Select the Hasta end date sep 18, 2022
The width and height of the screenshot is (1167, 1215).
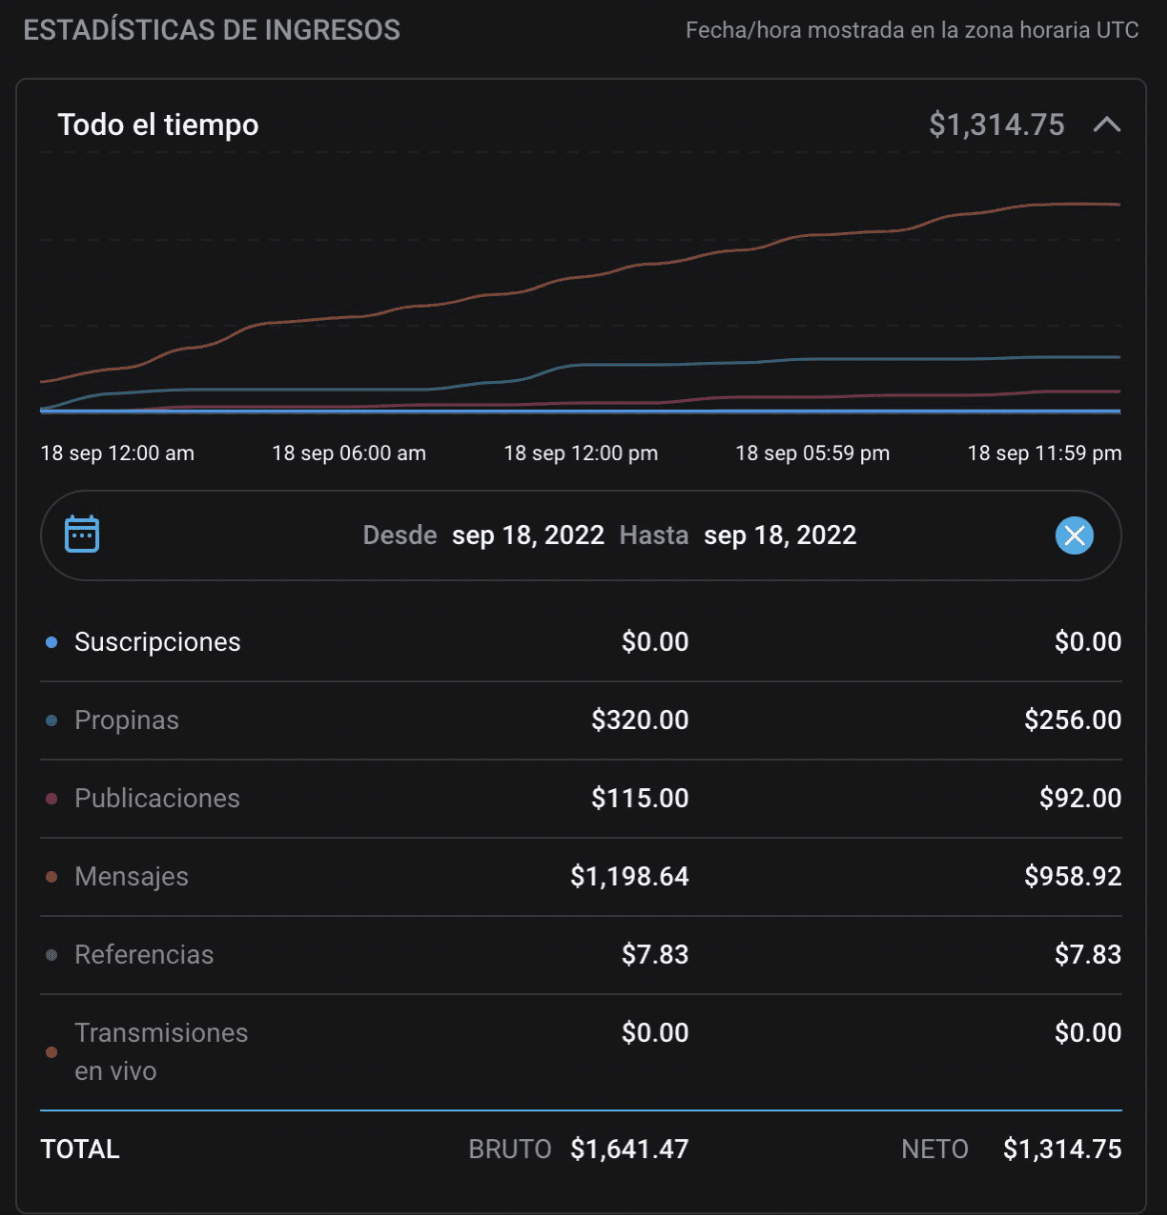779,536
